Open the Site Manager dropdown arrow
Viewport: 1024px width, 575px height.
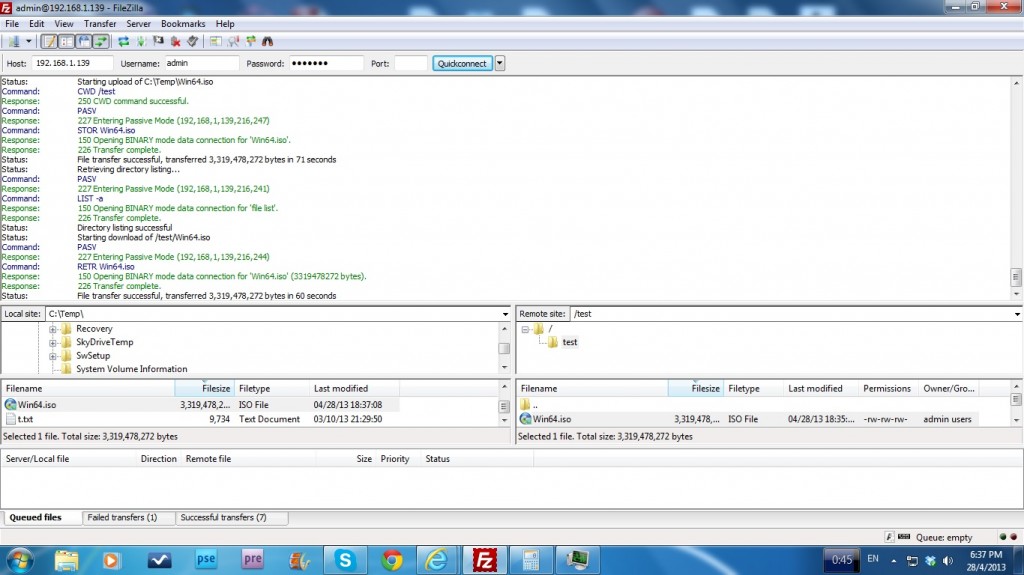pyautogui.click(x=28, y=41)
